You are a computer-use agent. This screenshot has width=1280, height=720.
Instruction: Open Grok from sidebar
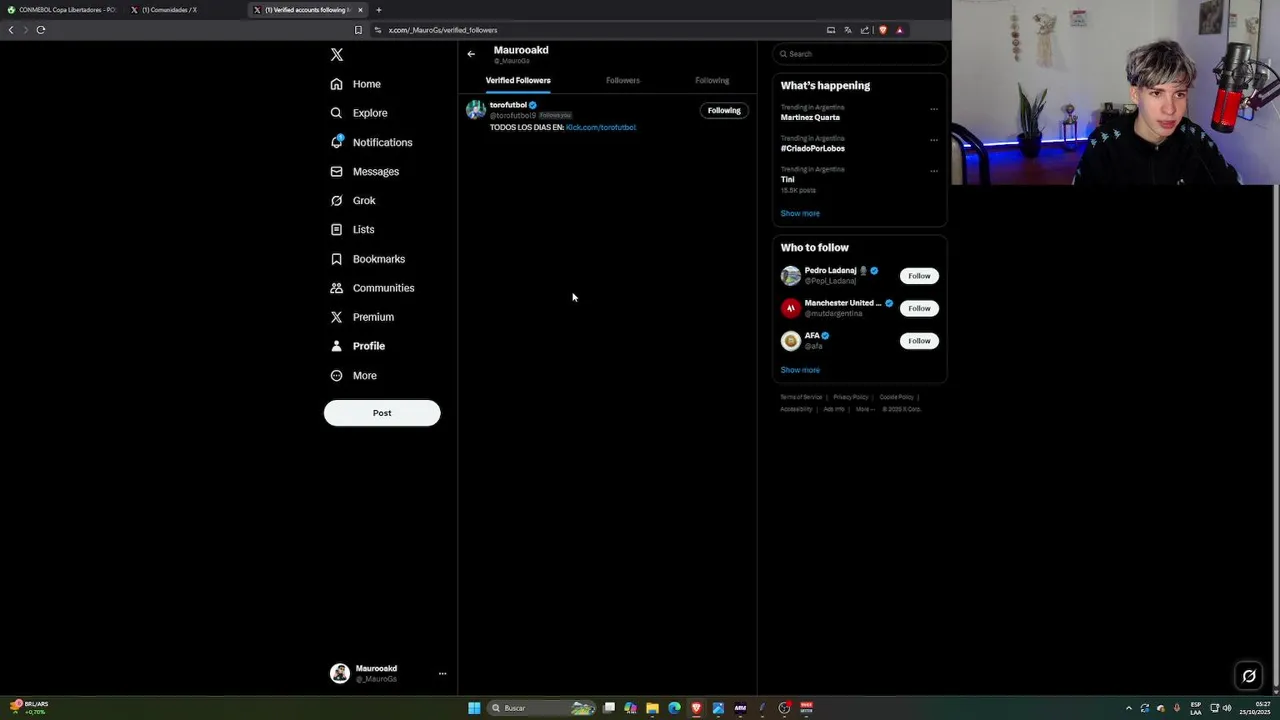pyautogui.click(x=353, y=200)
